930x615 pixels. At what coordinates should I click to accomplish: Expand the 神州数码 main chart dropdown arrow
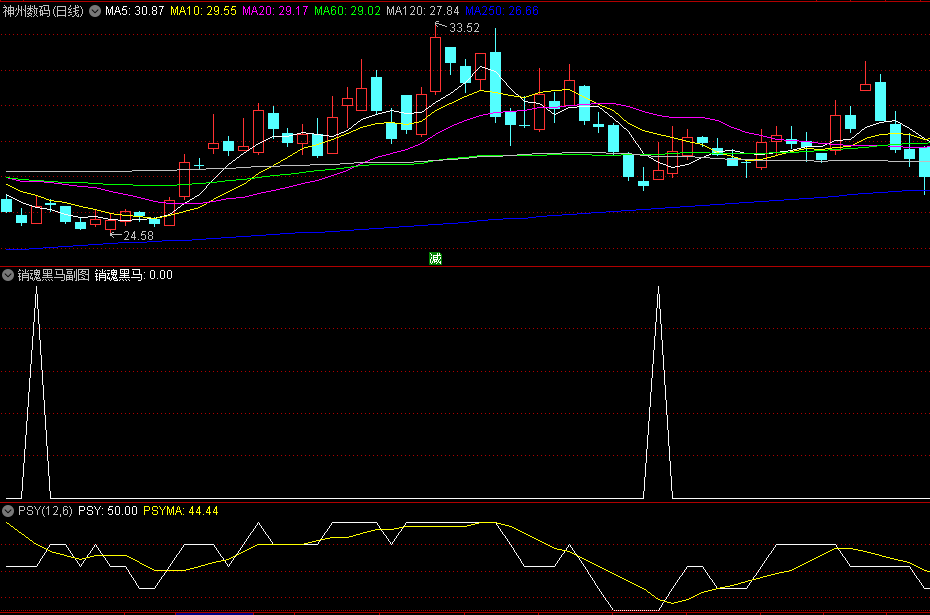pyautogui.click(x=95, y=11)
